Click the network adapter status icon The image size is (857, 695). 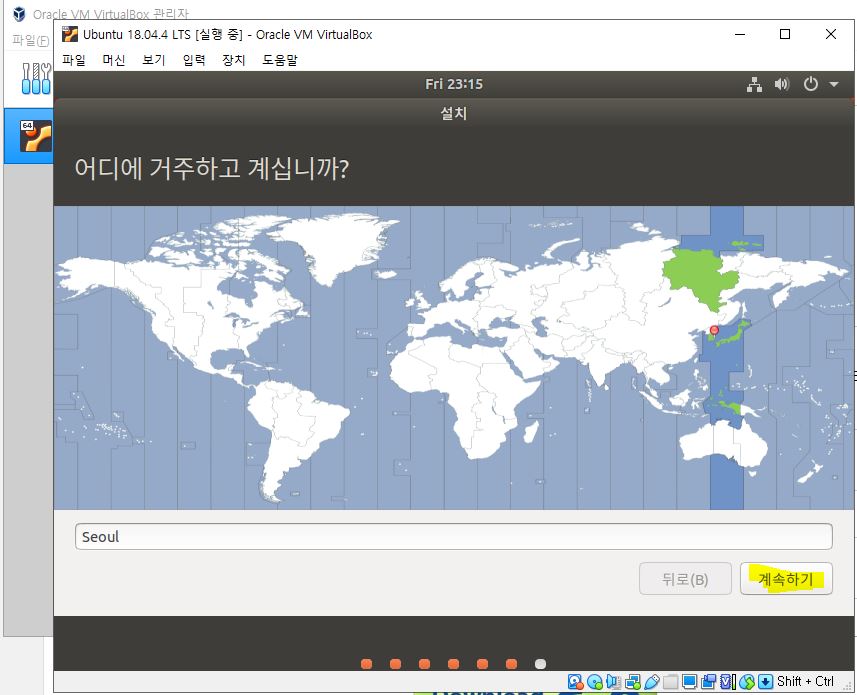(633, 681)
